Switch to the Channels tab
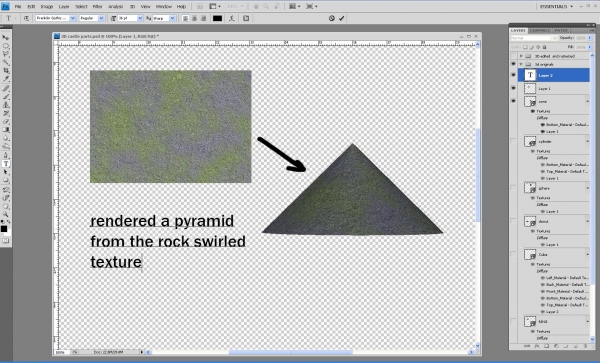This screenshot has width=600, height=363. coord(540,30)
